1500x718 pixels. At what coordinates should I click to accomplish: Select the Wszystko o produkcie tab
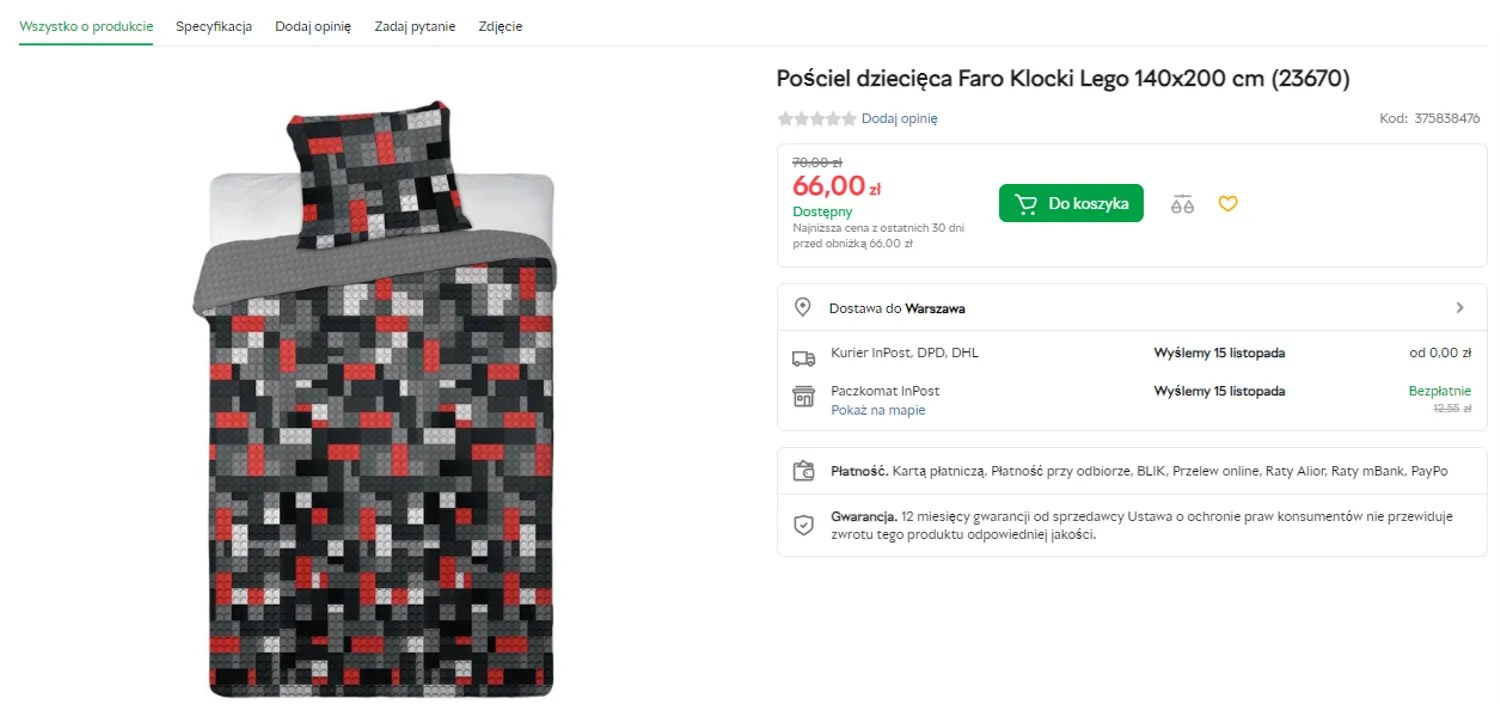[86, 27]
